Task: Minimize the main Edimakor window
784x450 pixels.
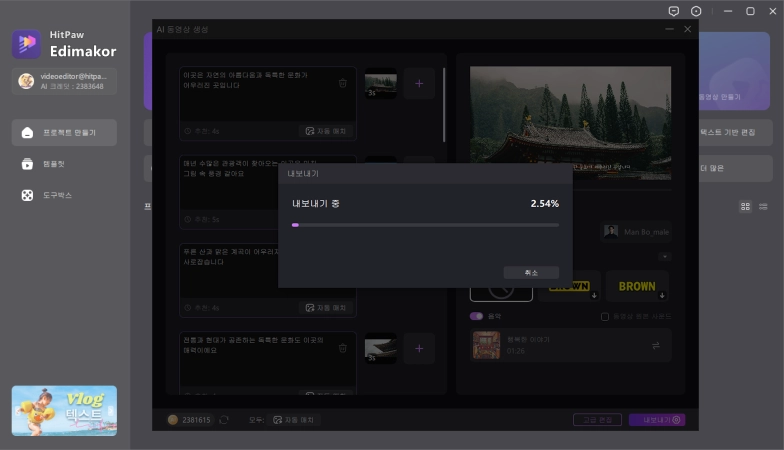Action: tap(728, 11)
